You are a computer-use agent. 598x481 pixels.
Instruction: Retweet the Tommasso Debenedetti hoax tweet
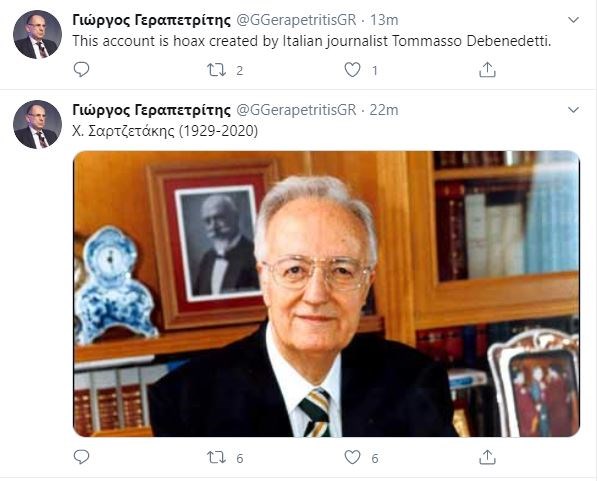coord(216,70)
